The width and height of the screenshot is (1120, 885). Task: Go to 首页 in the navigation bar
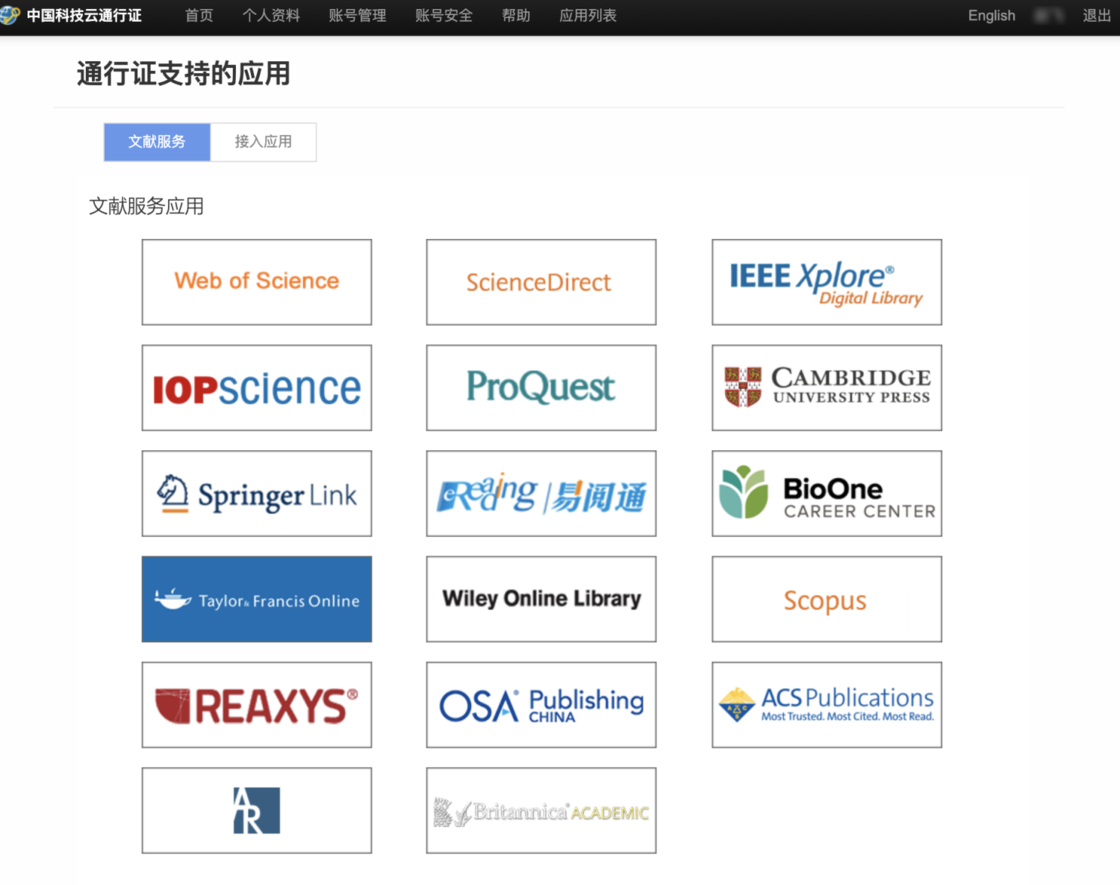pyautogui.click(x=199, y=16)
